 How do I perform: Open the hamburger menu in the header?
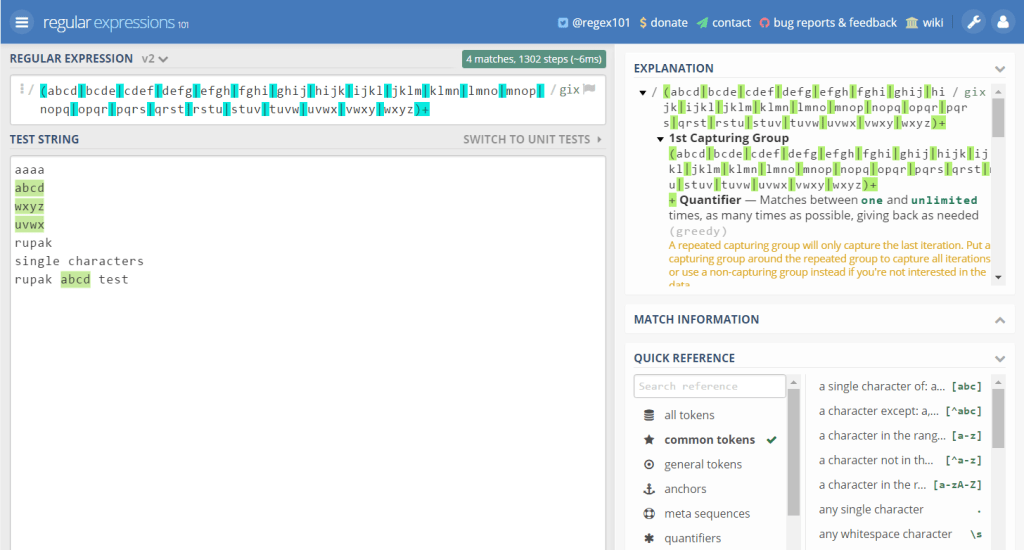[x=22, y=22]
